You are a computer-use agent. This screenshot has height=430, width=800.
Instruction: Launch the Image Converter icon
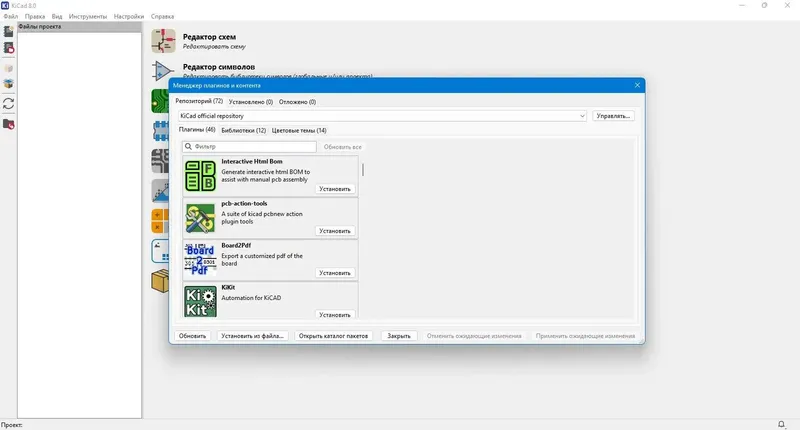pos(160,191)
